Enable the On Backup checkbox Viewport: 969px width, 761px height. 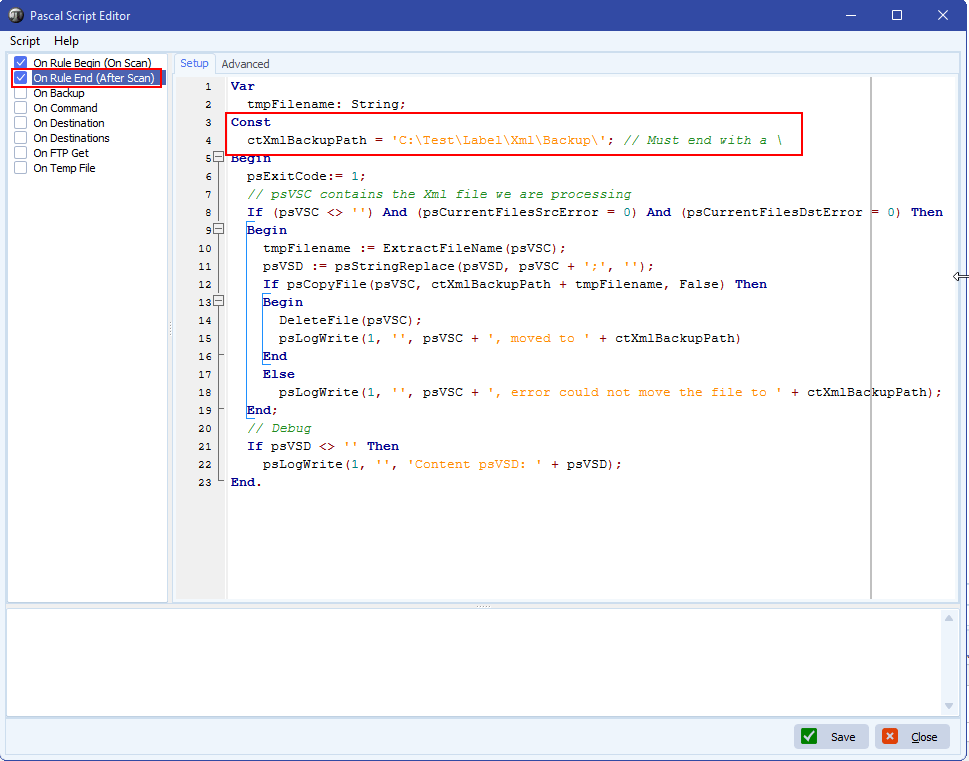point(21,93)
